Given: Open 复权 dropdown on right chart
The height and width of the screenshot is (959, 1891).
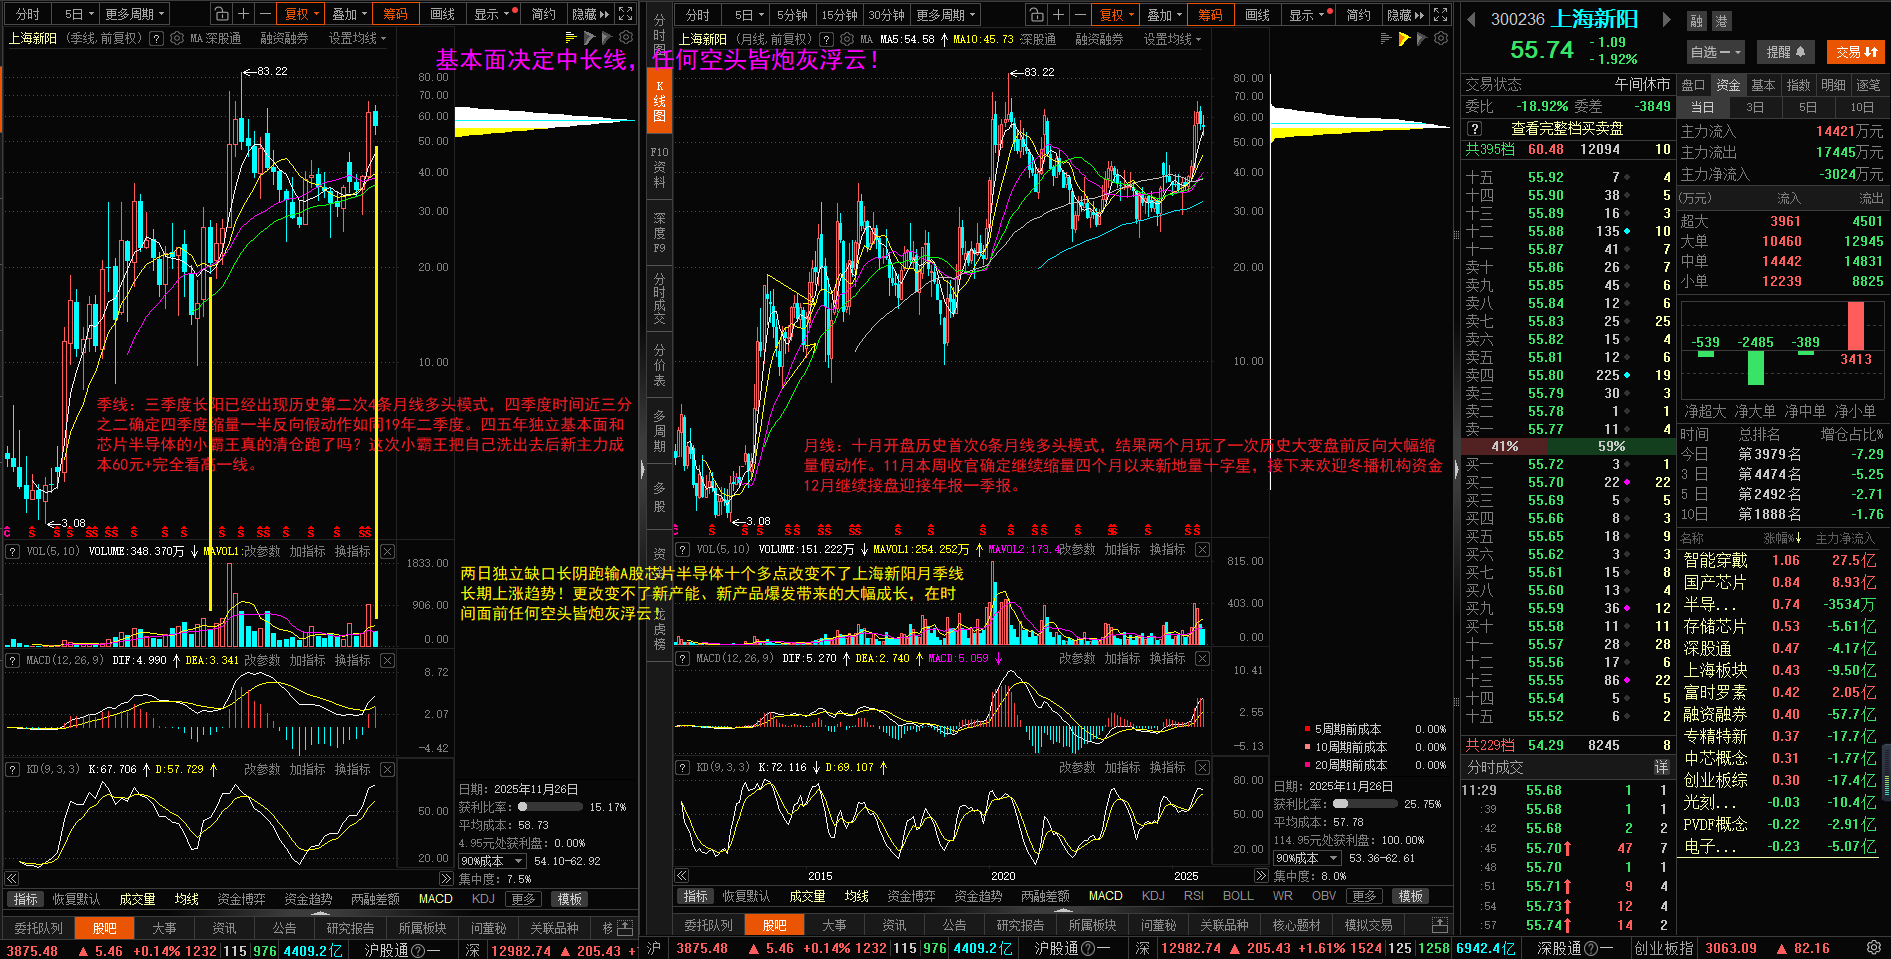Looking at the screenshot, I should (x=1117, y=14).
